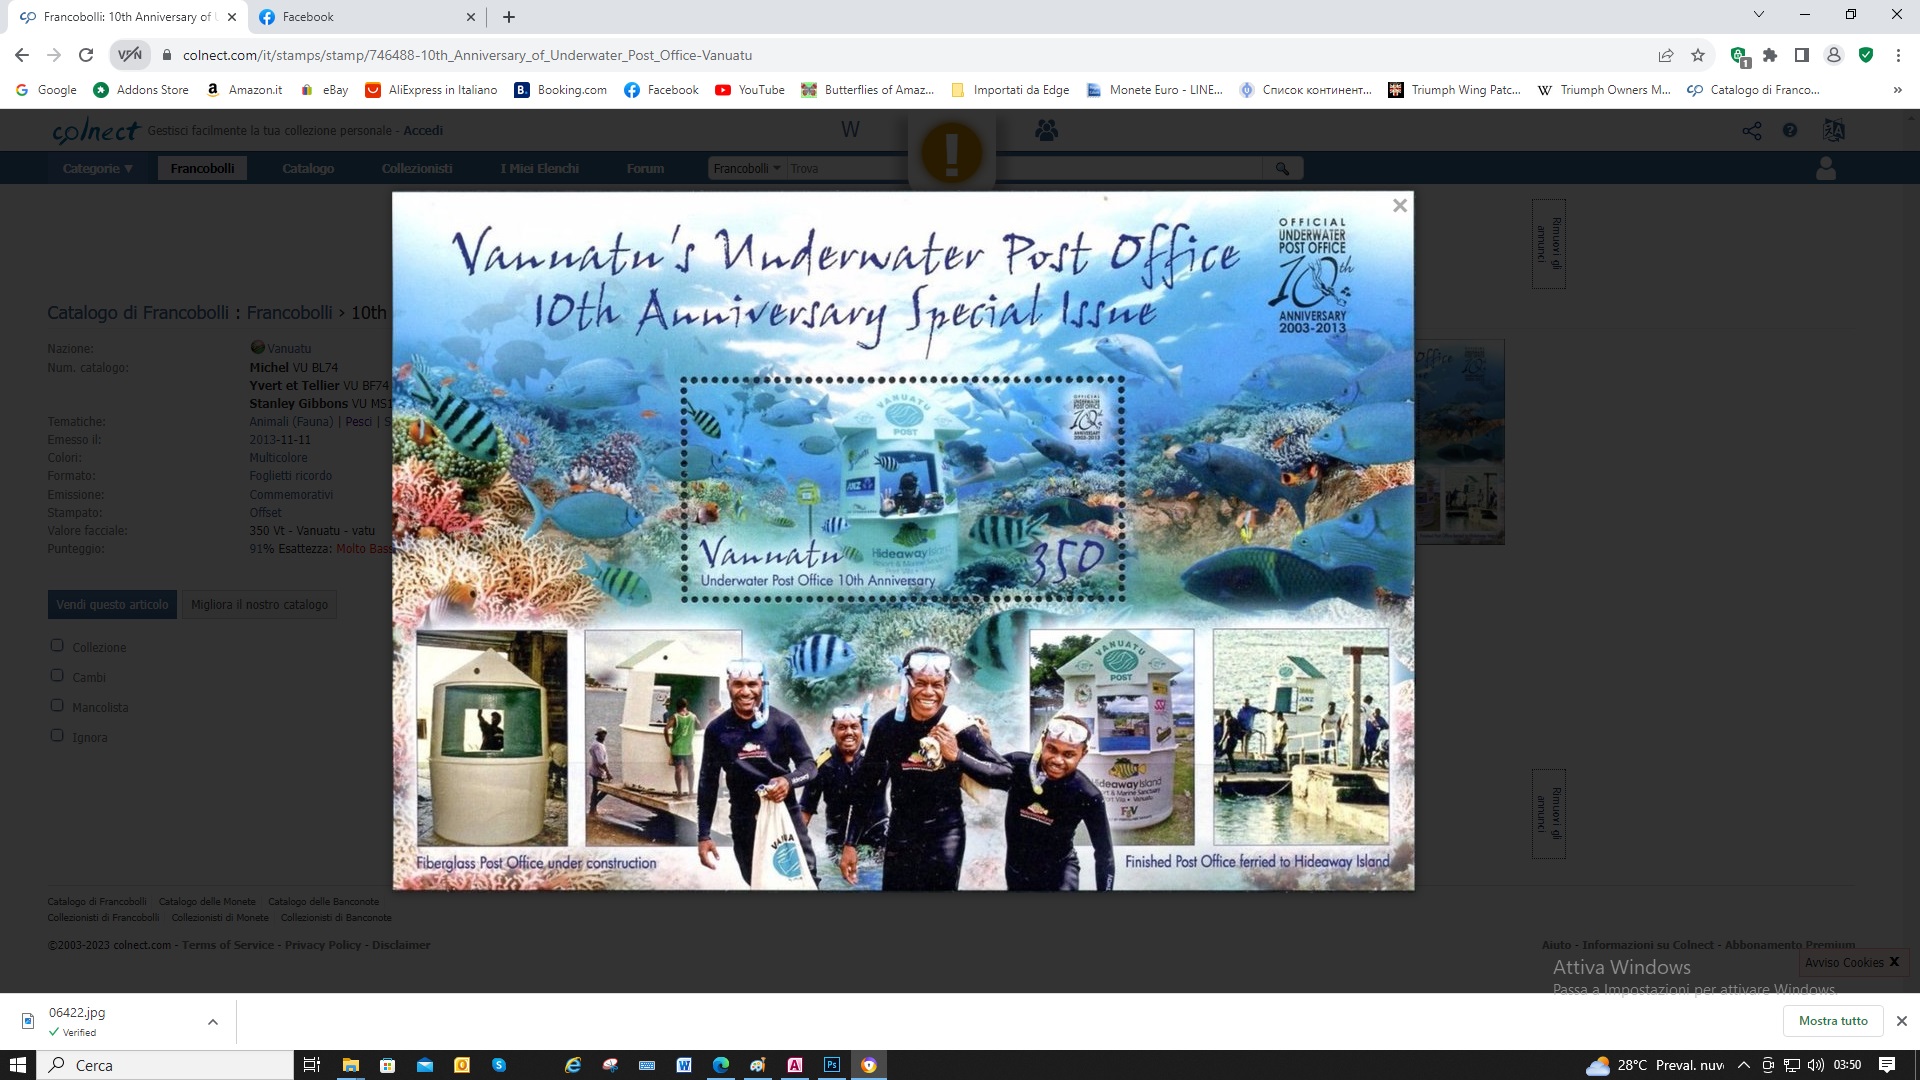Screen dimensions: 1920x1080
Task: Expand the download options chevron for 06422.jpg
Action: point(212,1022)
